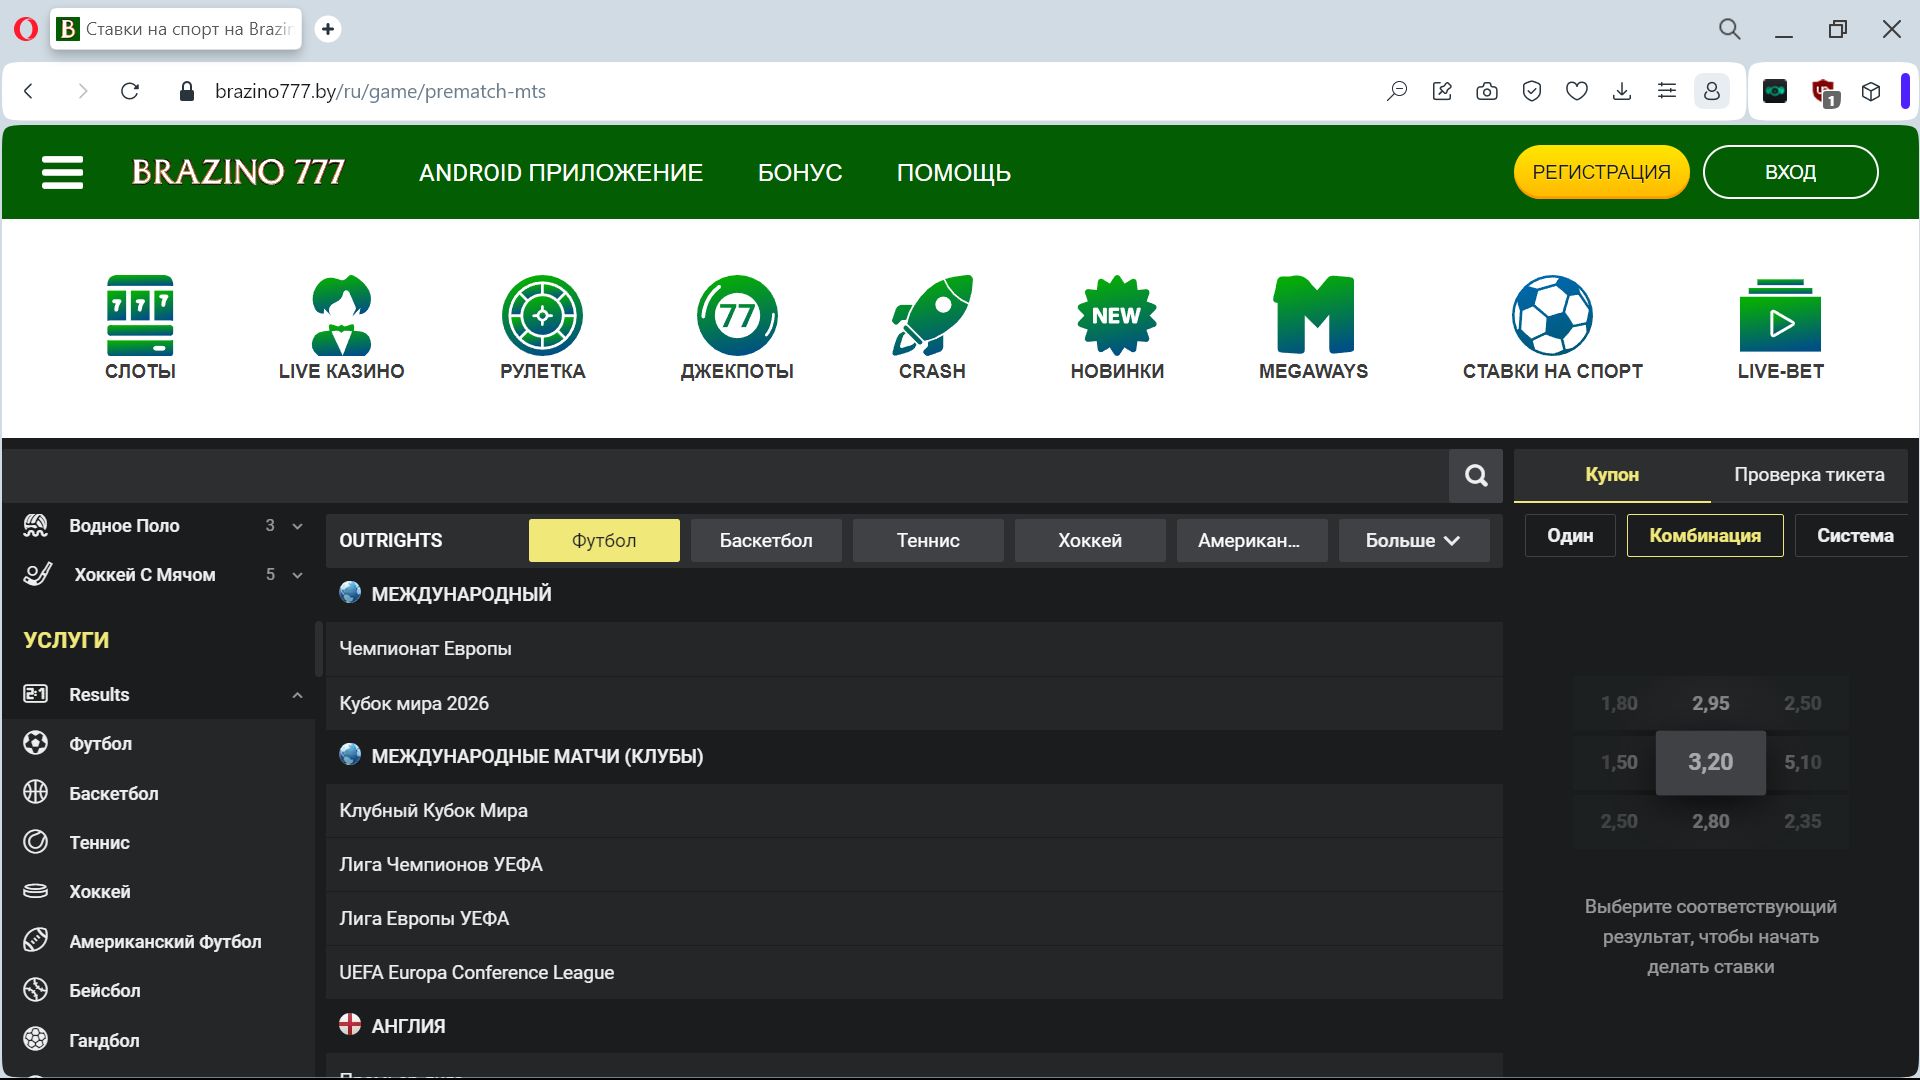Screen dimensions: 1920x1080
Task: Open the browser shield privacy icon
Action: [x=1532, y=91]
